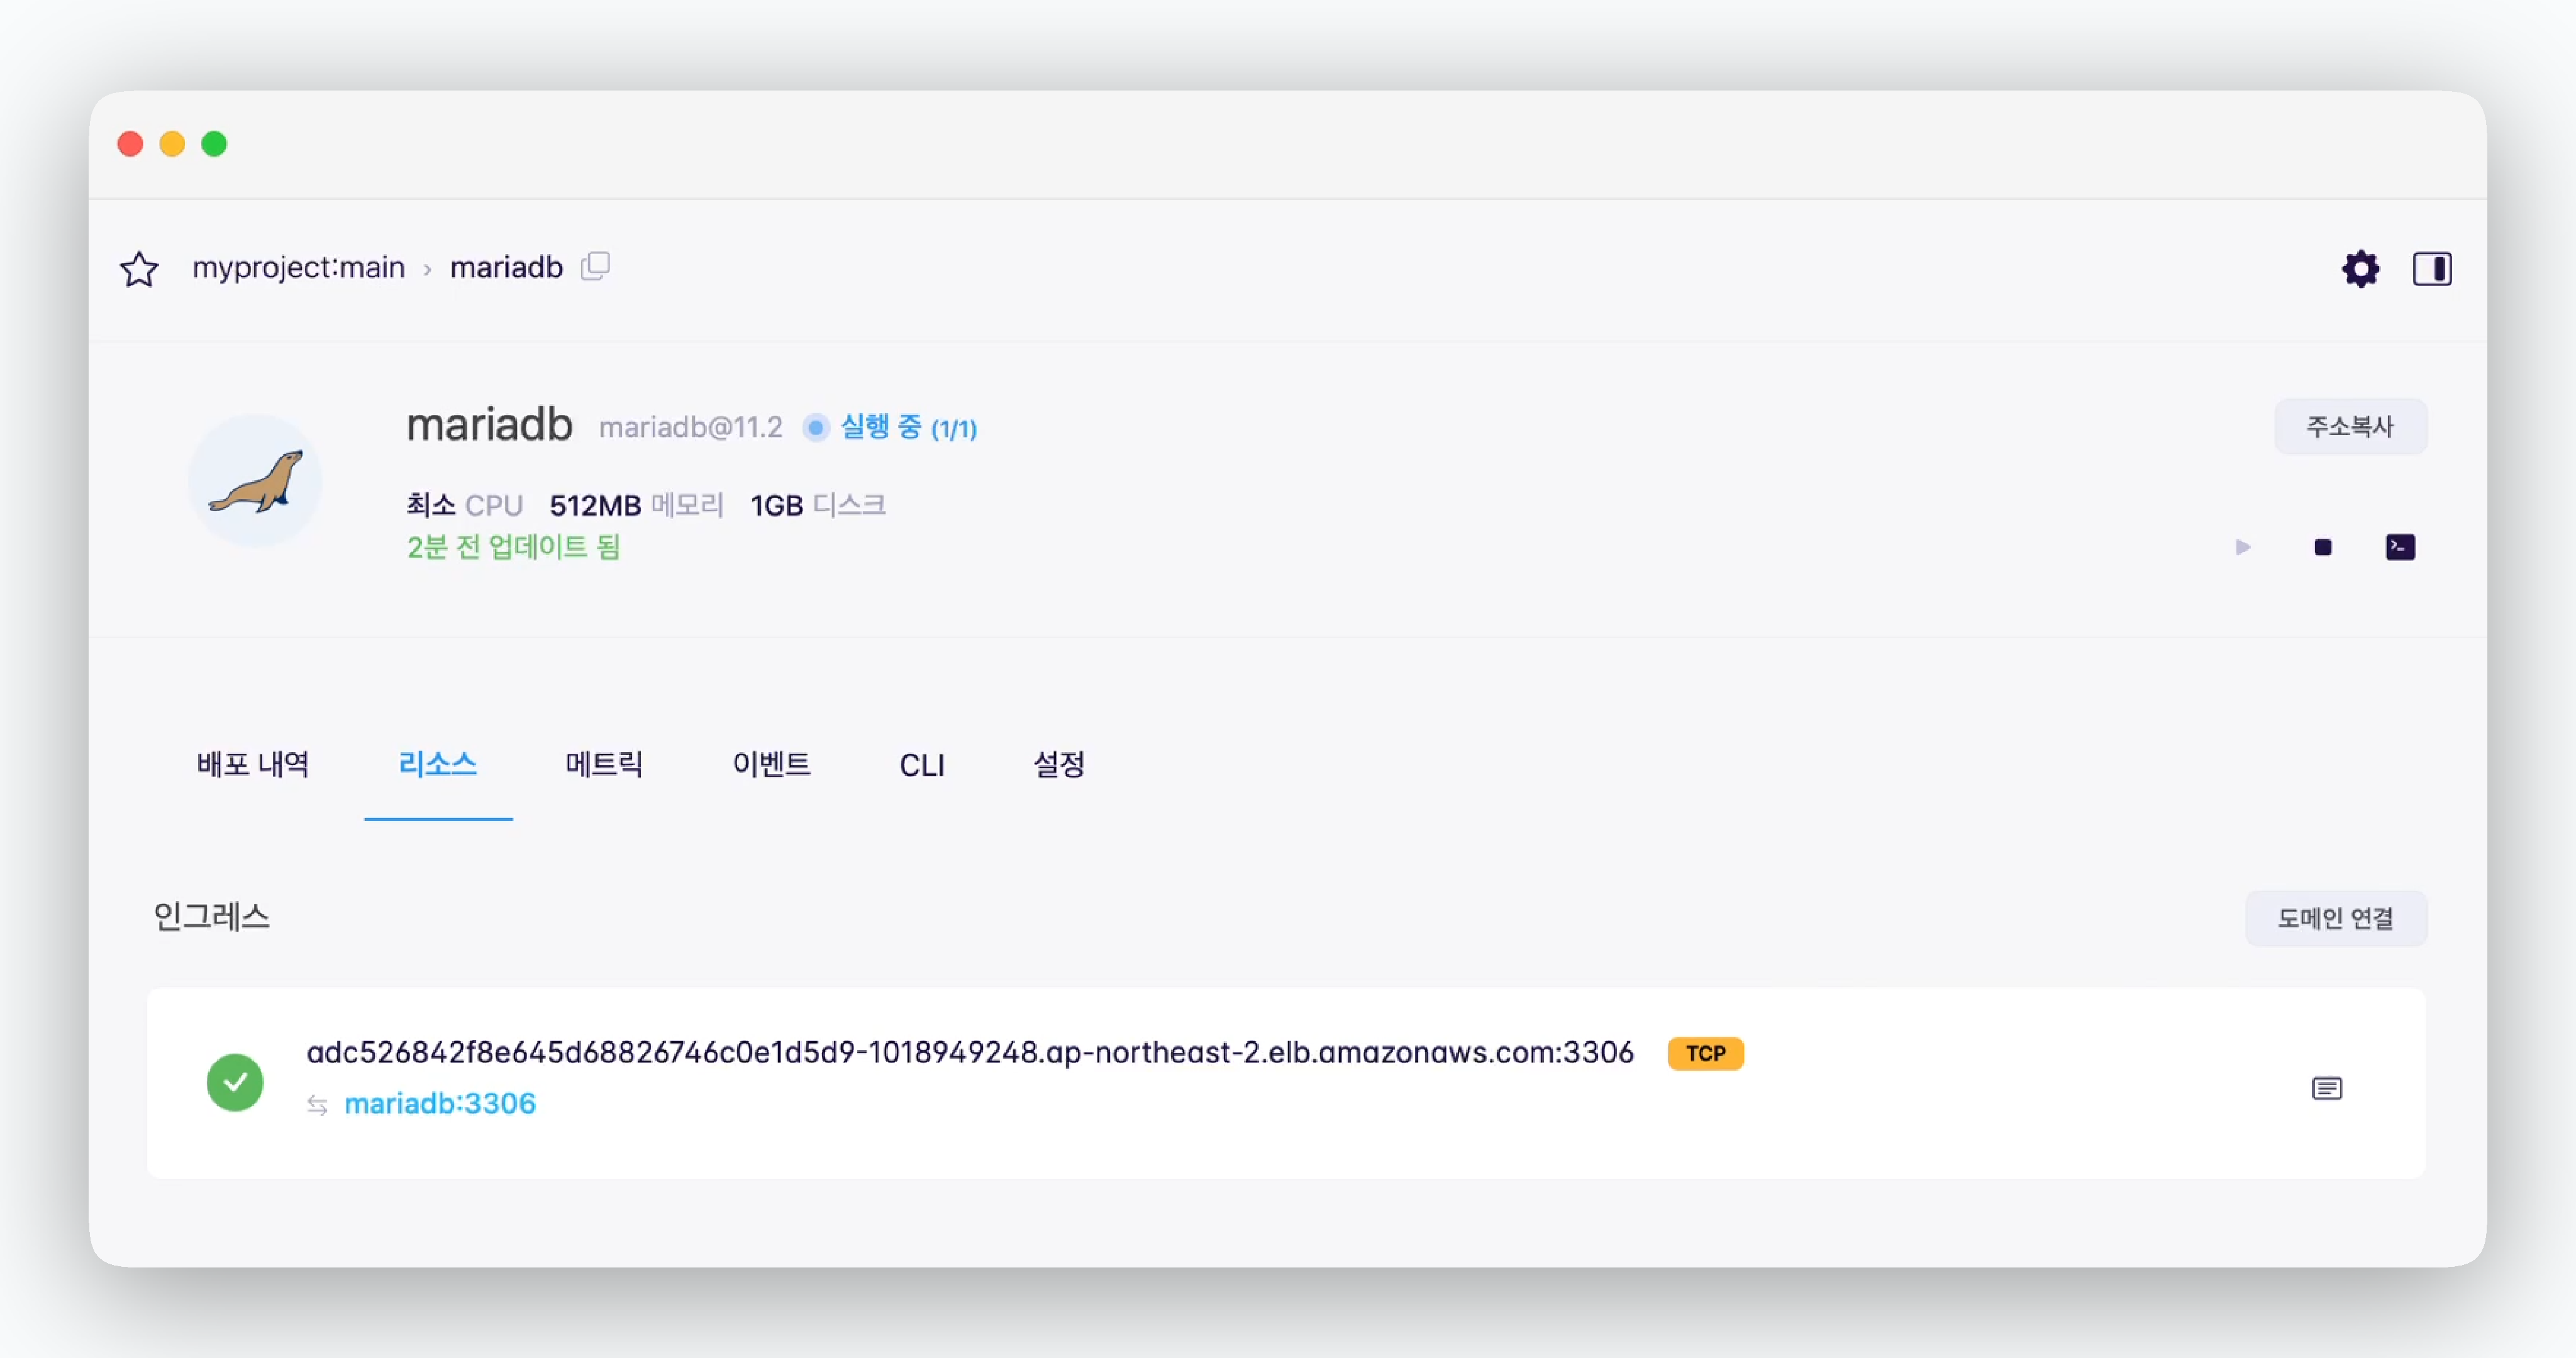Click the 최소 CPU value
The height and width of the screenshot is (1358, 2576).
pyautogui.click(x=464, y=505)
